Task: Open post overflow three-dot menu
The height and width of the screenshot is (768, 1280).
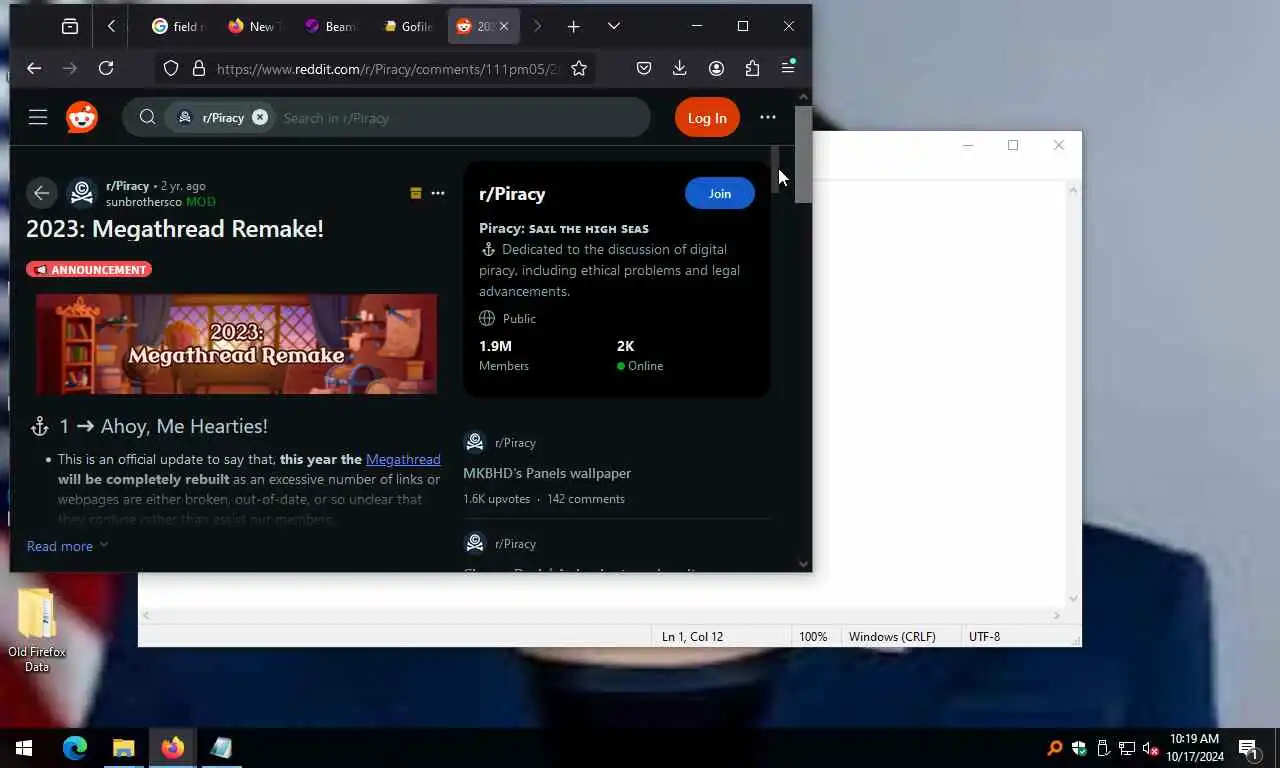Action: [438, 193]
